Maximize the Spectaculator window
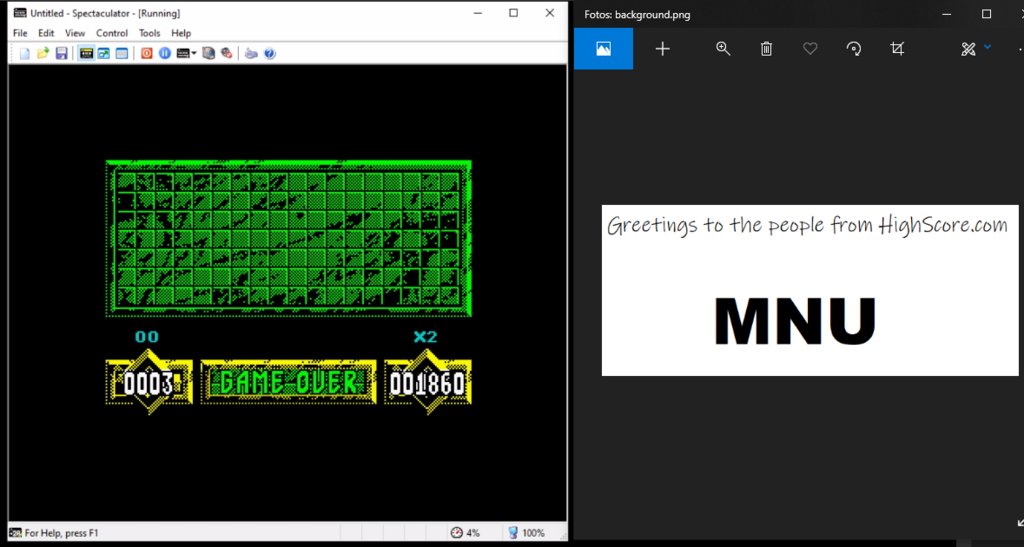 pyautogui.click(x=513, y=13)
